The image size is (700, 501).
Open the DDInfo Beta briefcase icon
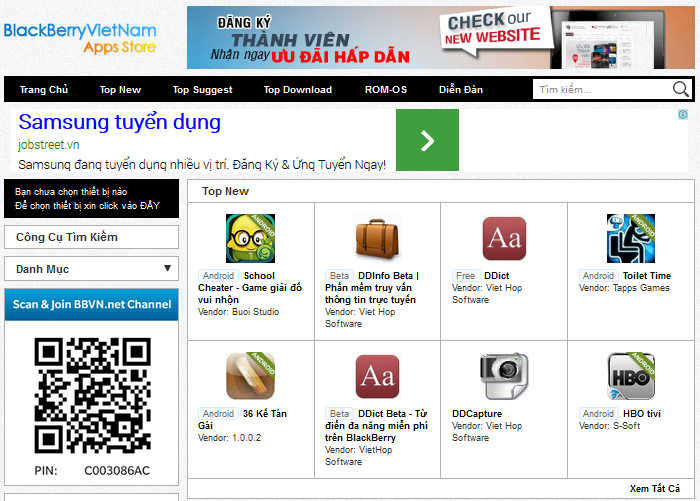[377, 238]
